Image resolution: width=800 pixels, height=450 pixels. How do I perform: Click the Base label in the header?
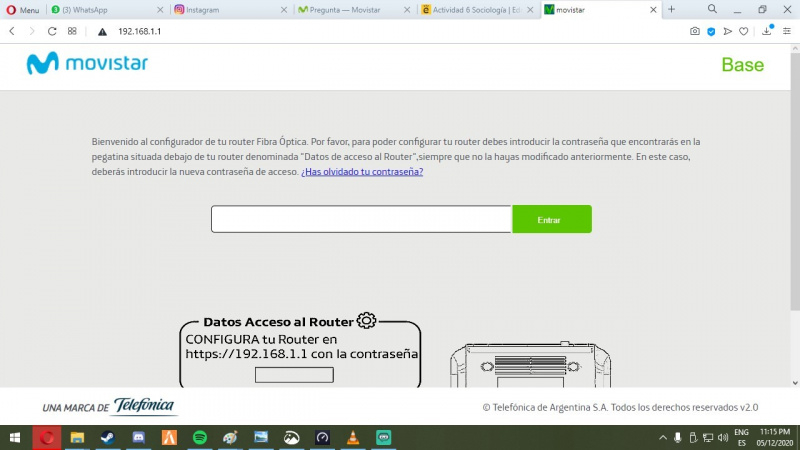(x=742, y=65)
